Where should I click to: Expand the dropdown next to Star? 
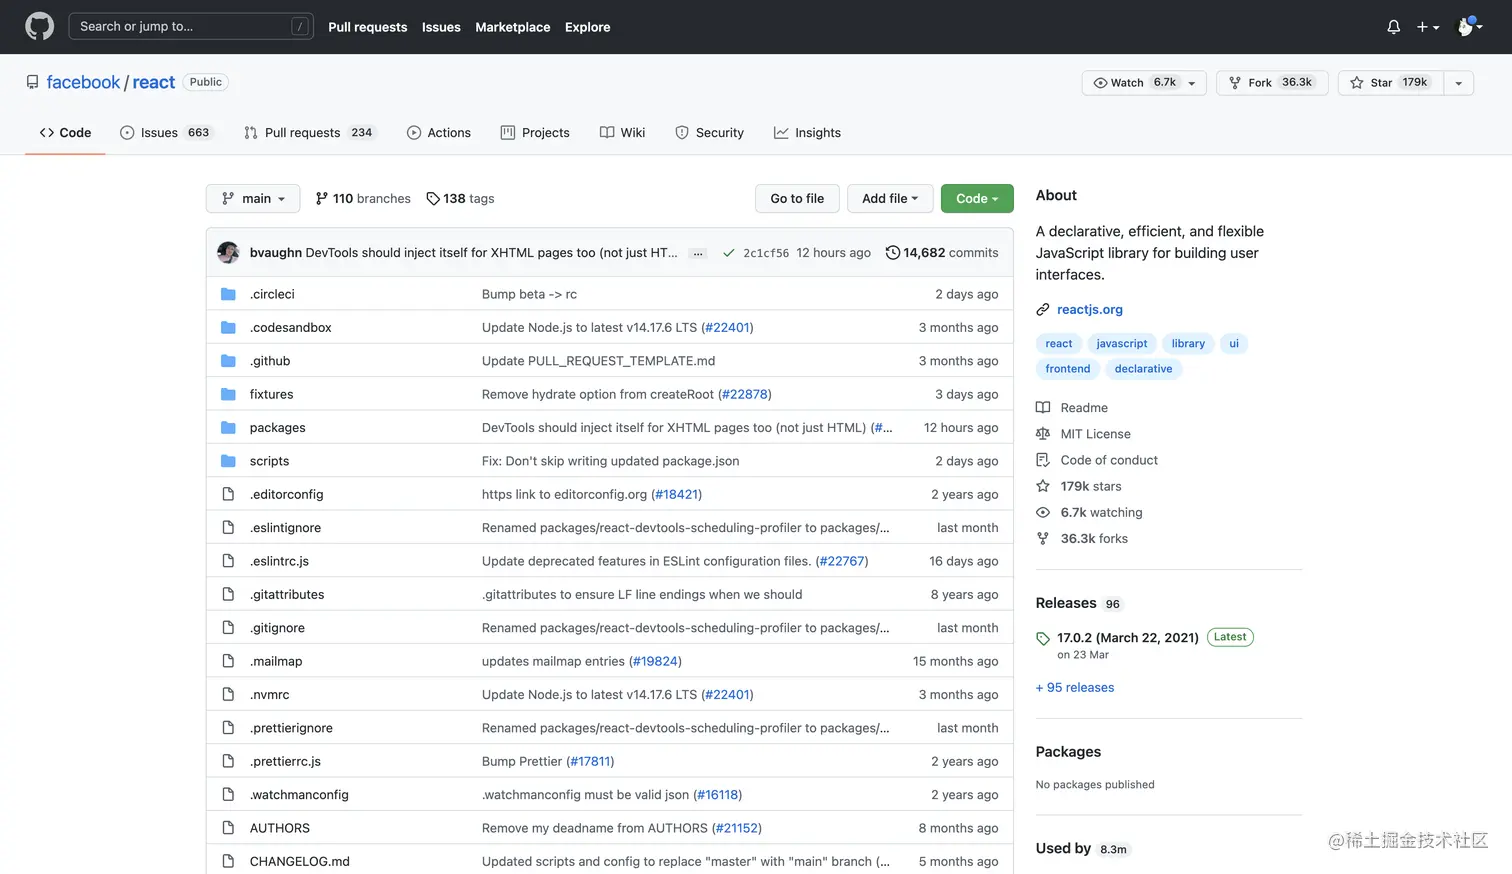click(x=1459, y=83)
